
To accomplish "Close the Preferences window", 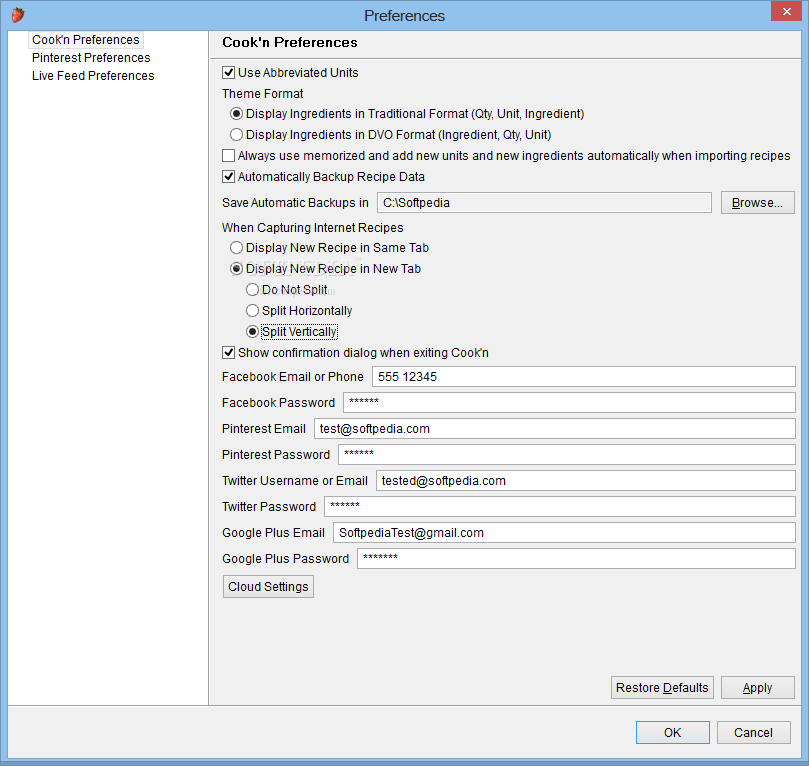I will tap(786, 11).
